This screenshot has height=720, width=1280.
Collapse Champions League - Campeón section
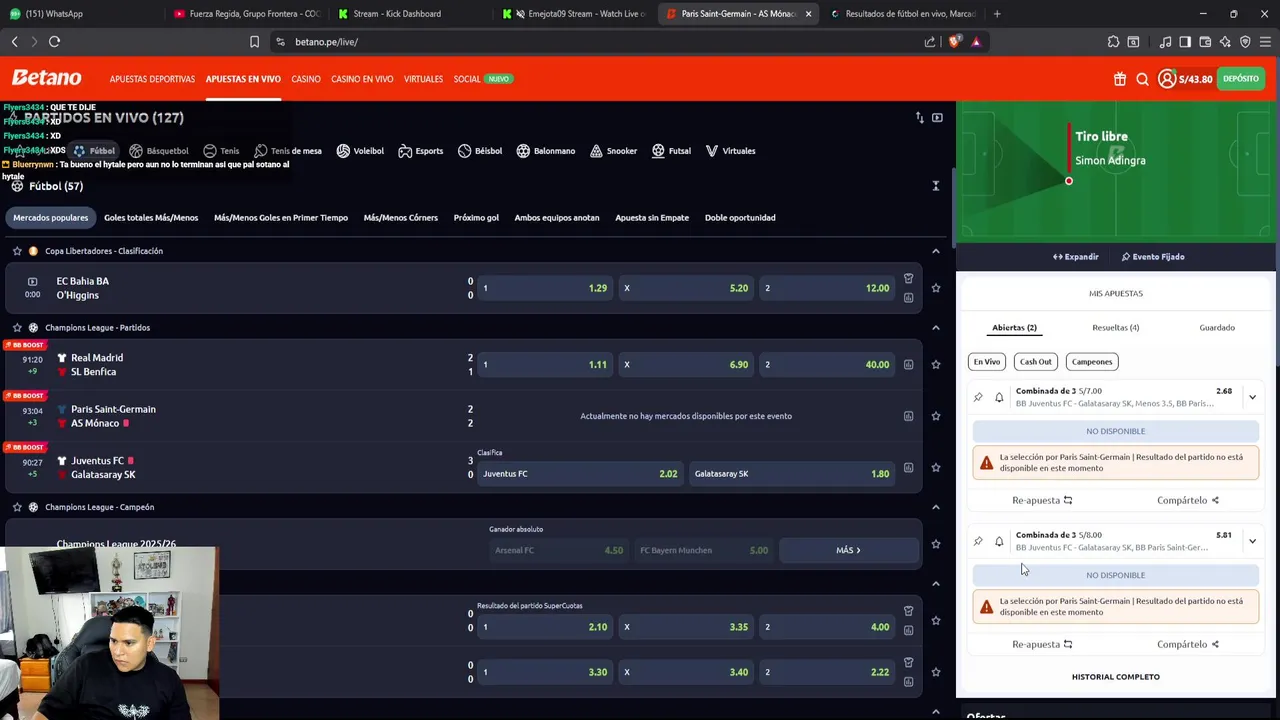936,507
